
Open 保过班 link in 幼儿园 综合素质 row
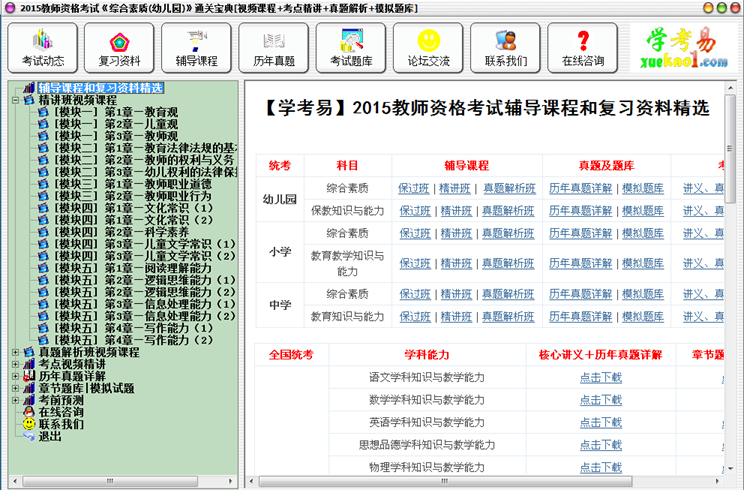pos(413,188)
